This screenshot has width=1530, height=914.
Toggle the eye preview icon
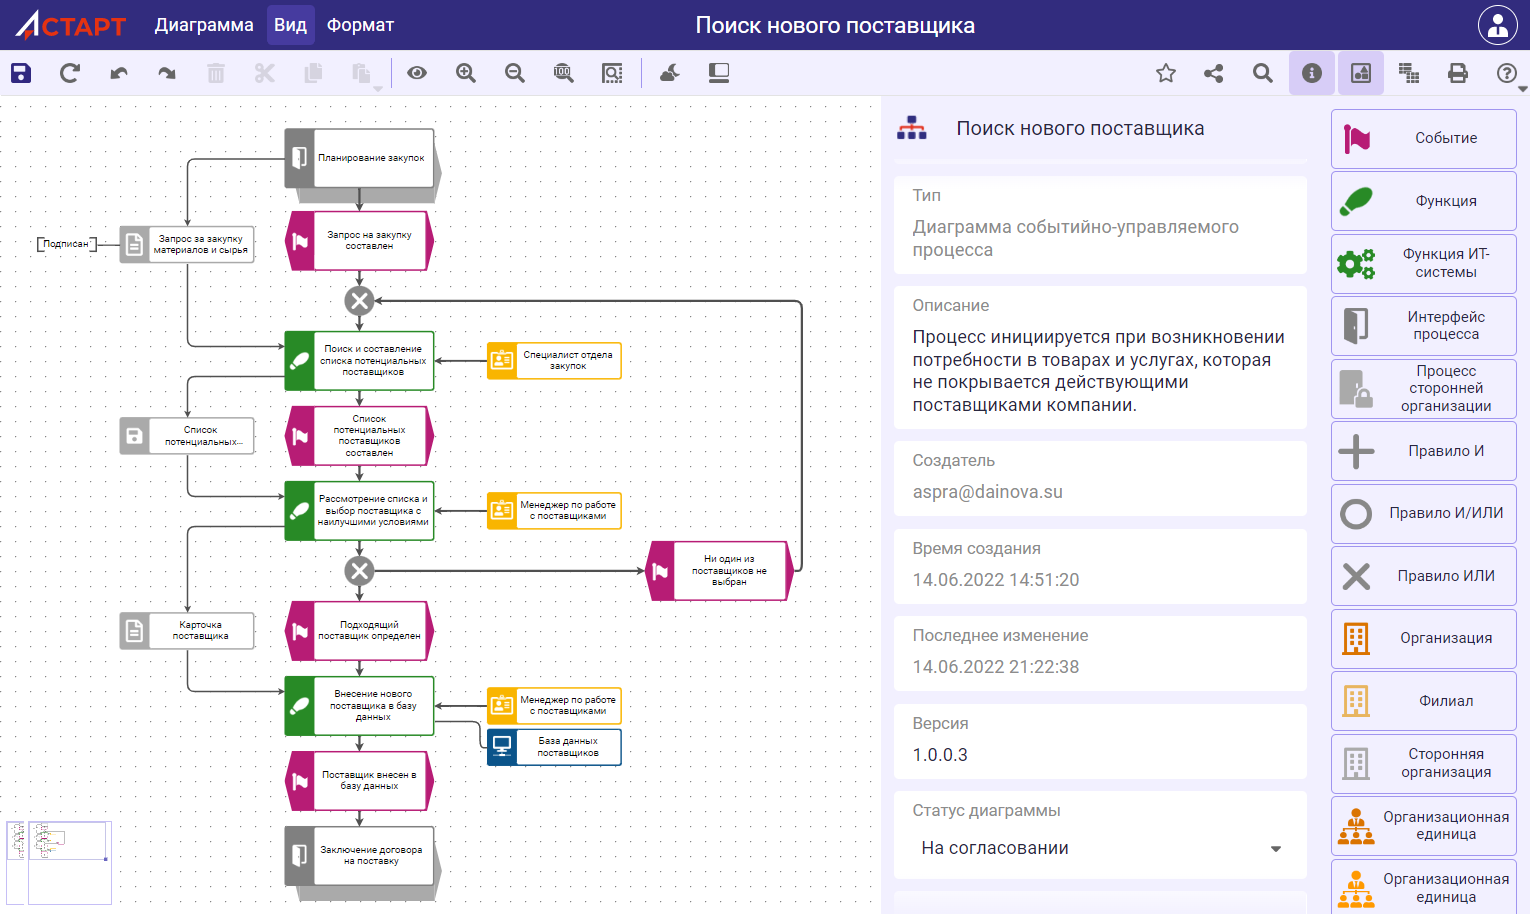[x=417, y=73]
